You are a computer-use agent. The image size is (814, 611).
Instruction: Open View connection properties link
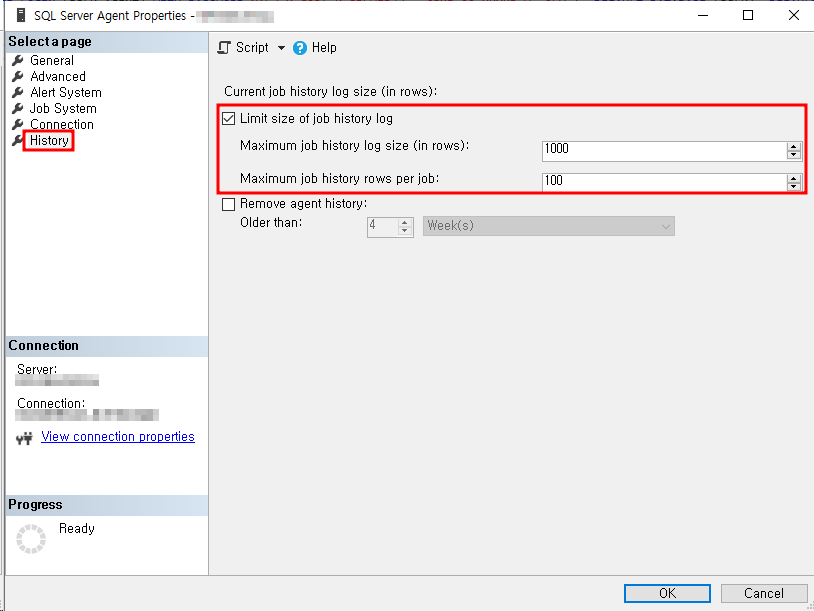click(x=118, y=437)
